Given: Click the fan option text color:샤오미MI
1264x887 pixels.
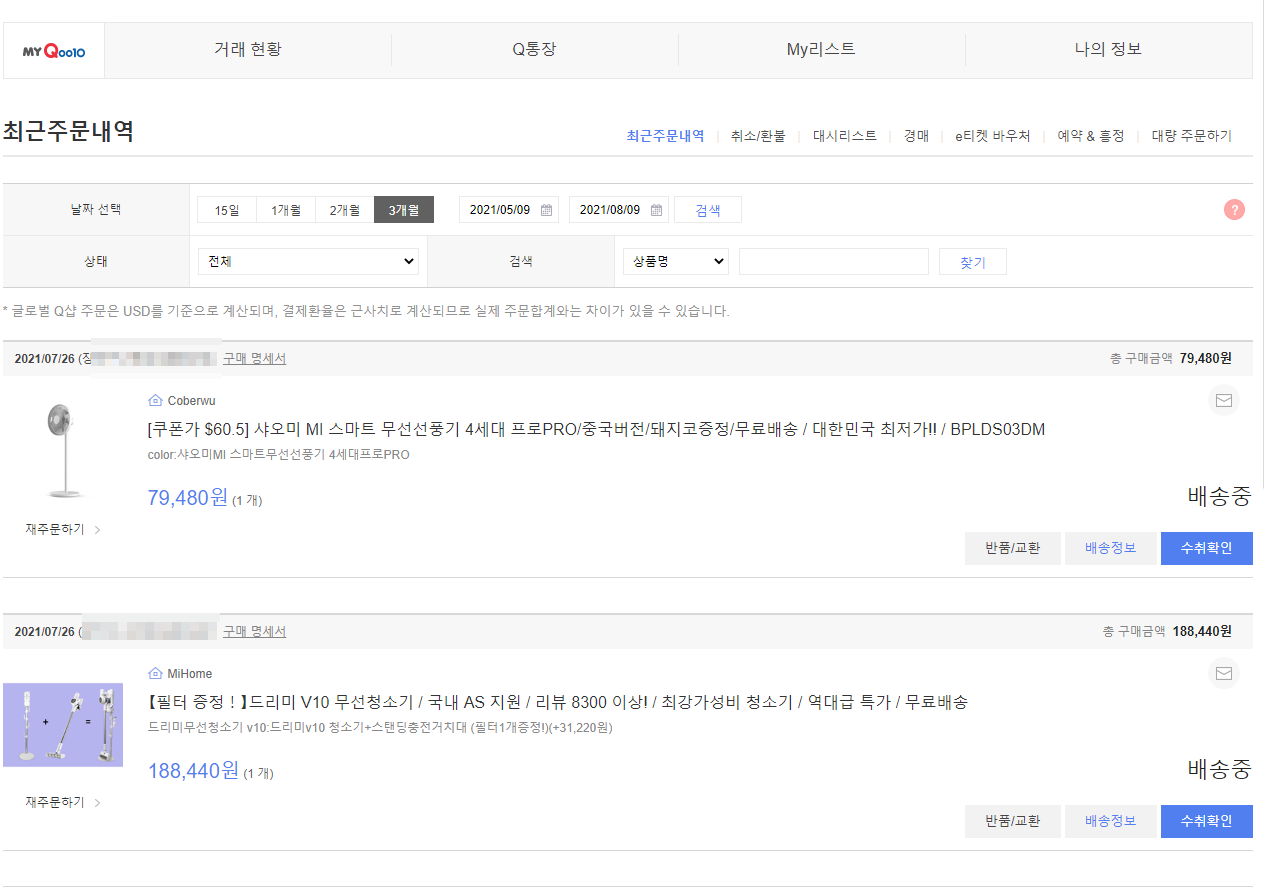Looking at the screenshot, I should coord(278,455).
